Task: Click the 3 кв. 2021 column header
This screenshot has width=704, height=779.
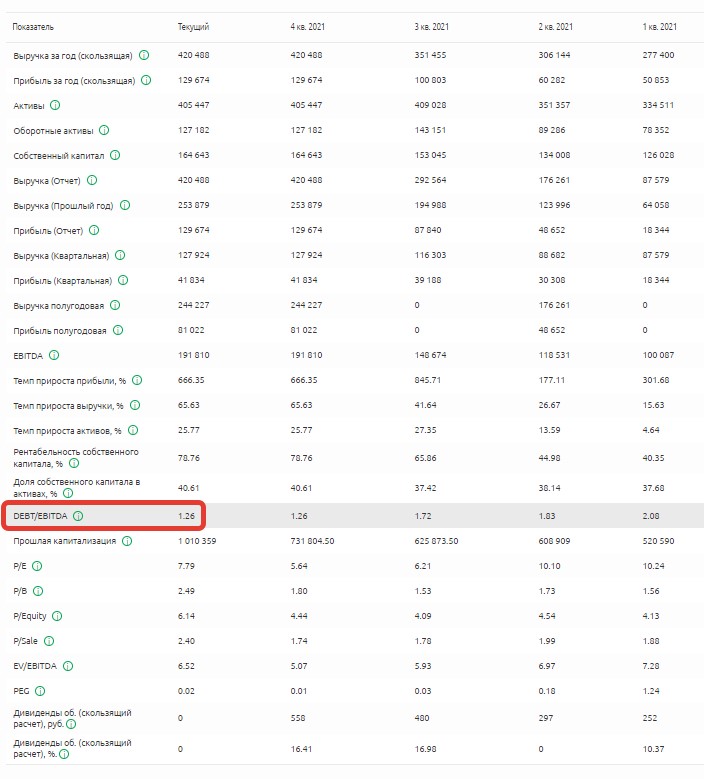Action: coord(431,26)
